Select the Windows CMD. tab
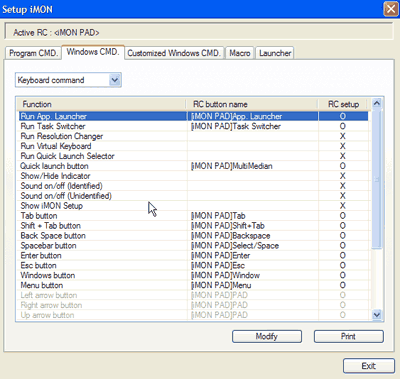 tap(93, 52)
